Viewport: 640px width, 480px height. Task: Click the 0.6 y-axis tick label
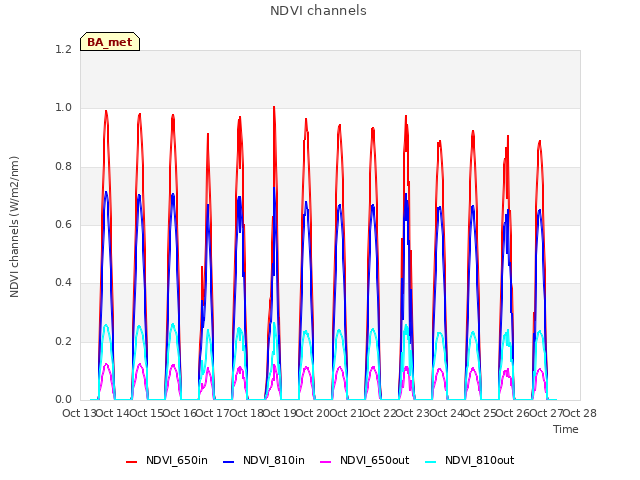63,224
